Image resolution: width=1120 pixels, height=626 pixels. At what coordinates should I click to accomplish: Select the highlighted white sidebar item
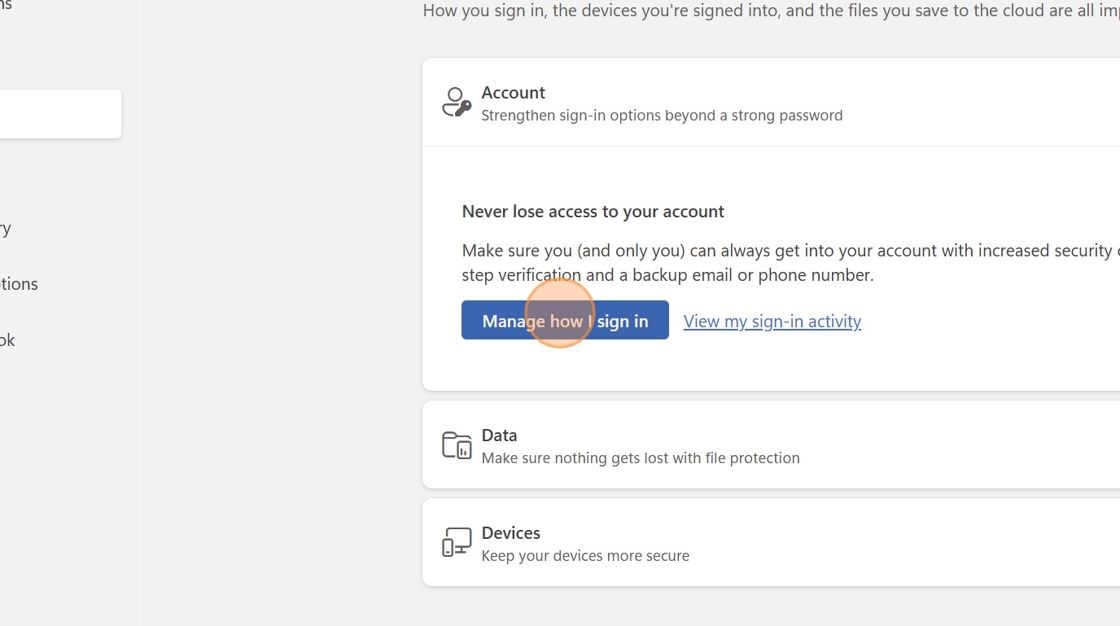(x=60, y=114)
